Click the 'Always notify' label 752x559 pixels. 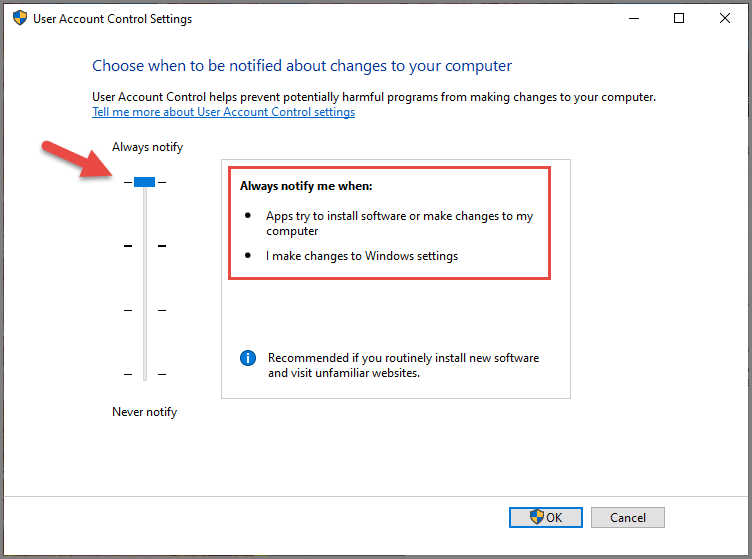tap(147, 147)
